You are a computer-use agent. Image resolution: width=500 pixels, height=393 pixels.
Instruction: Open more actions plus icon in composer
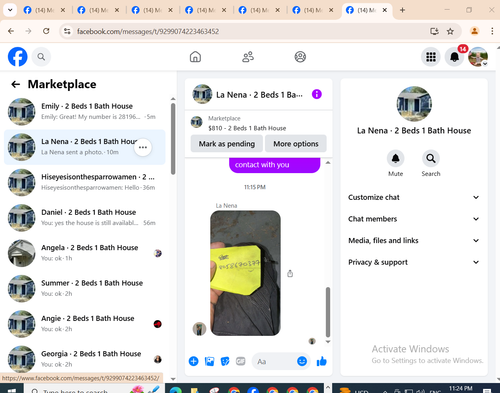193,361
